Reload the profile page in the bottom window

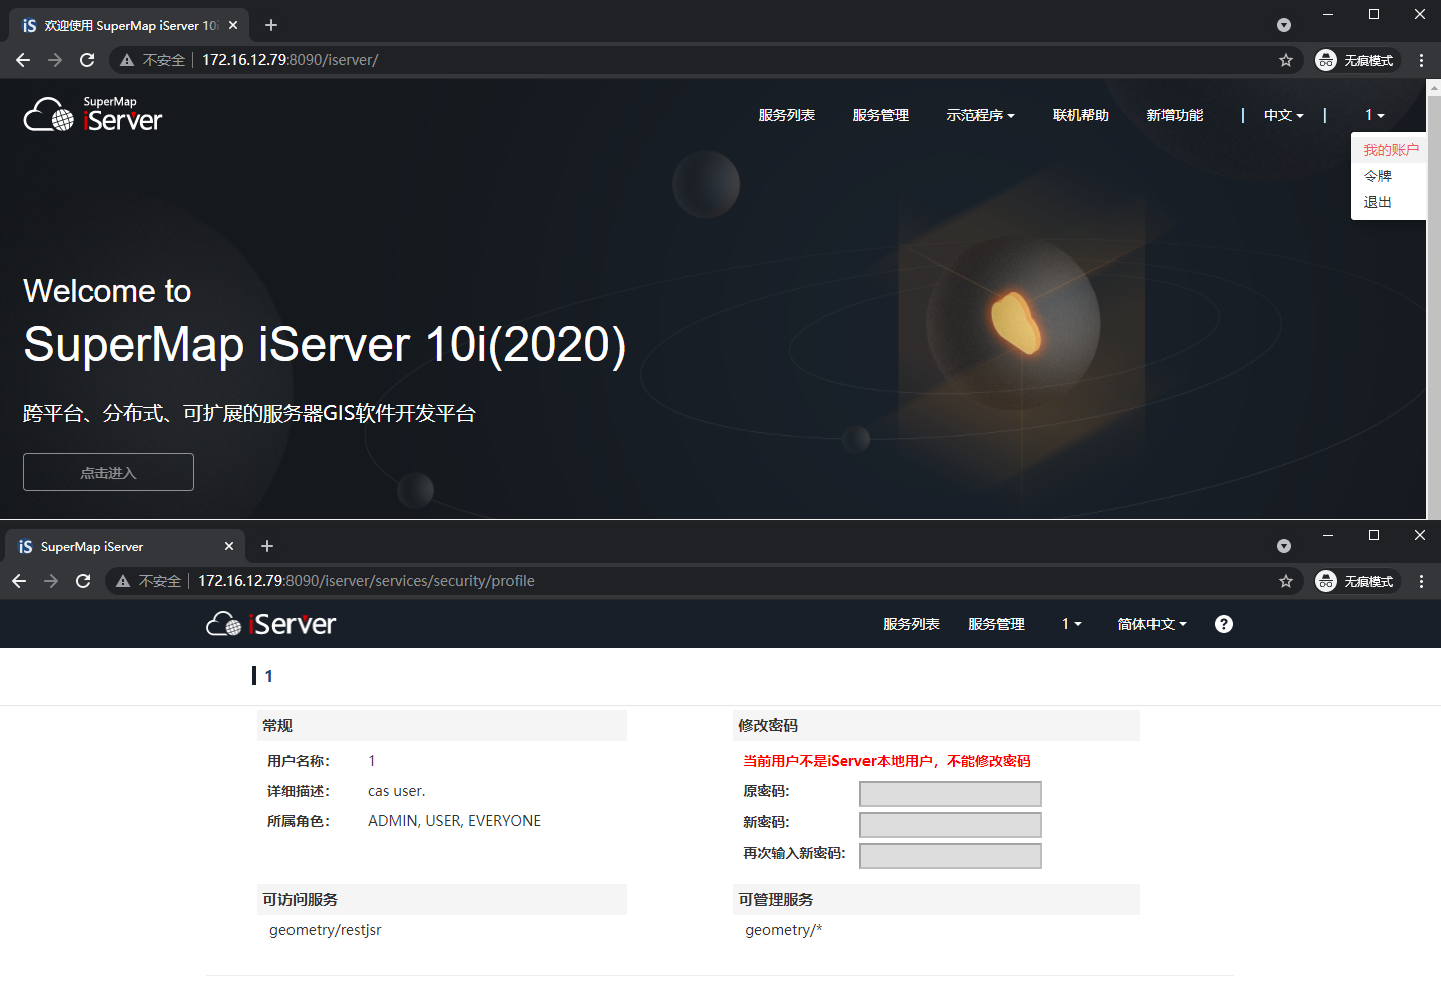click(83, 581)
